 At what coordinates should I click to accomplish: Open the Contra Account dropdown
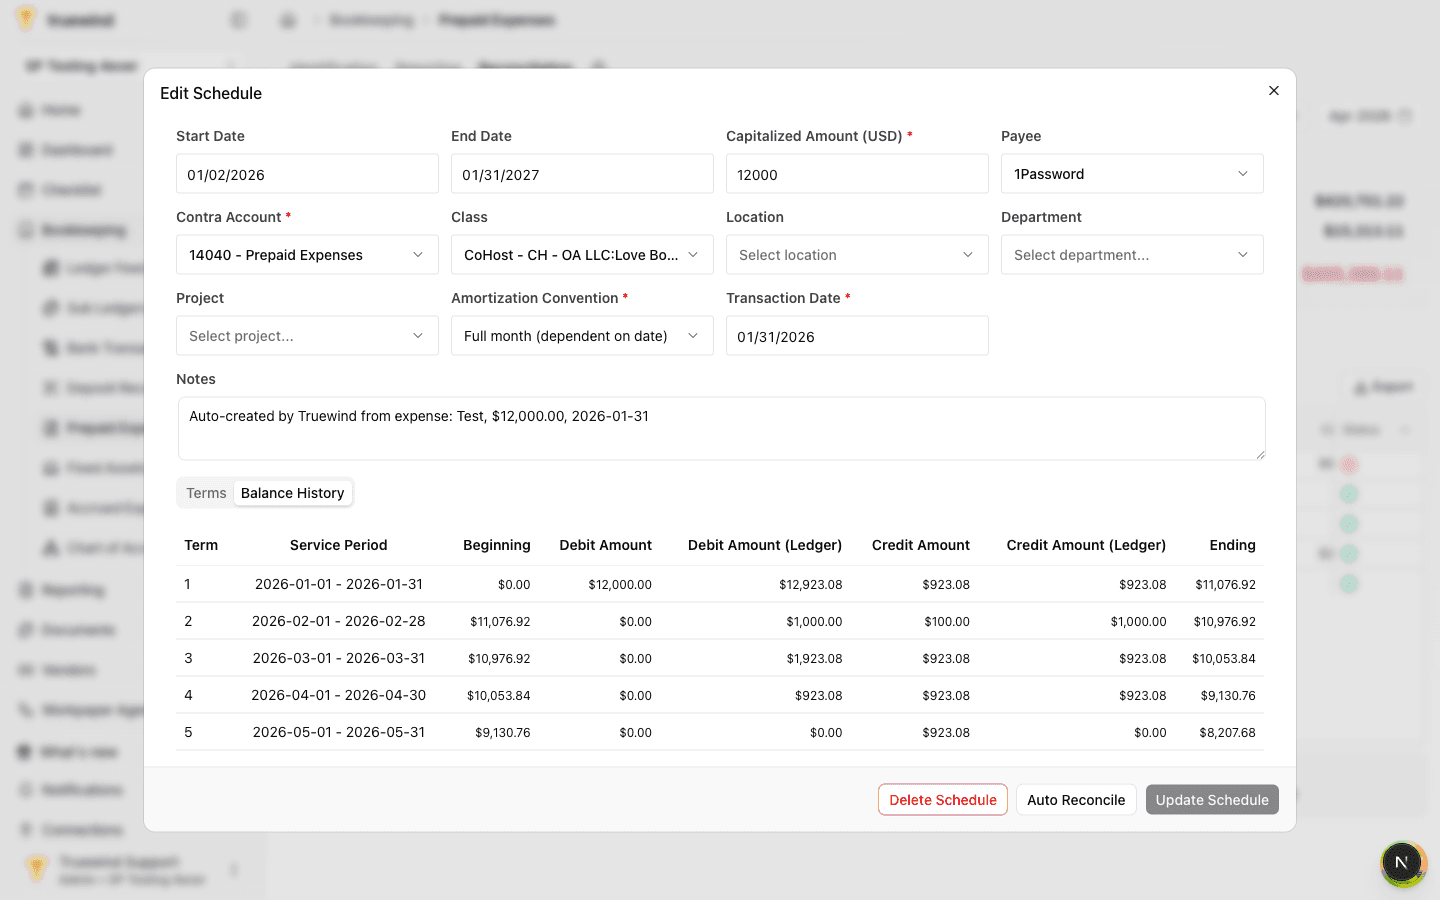point(307,255)
